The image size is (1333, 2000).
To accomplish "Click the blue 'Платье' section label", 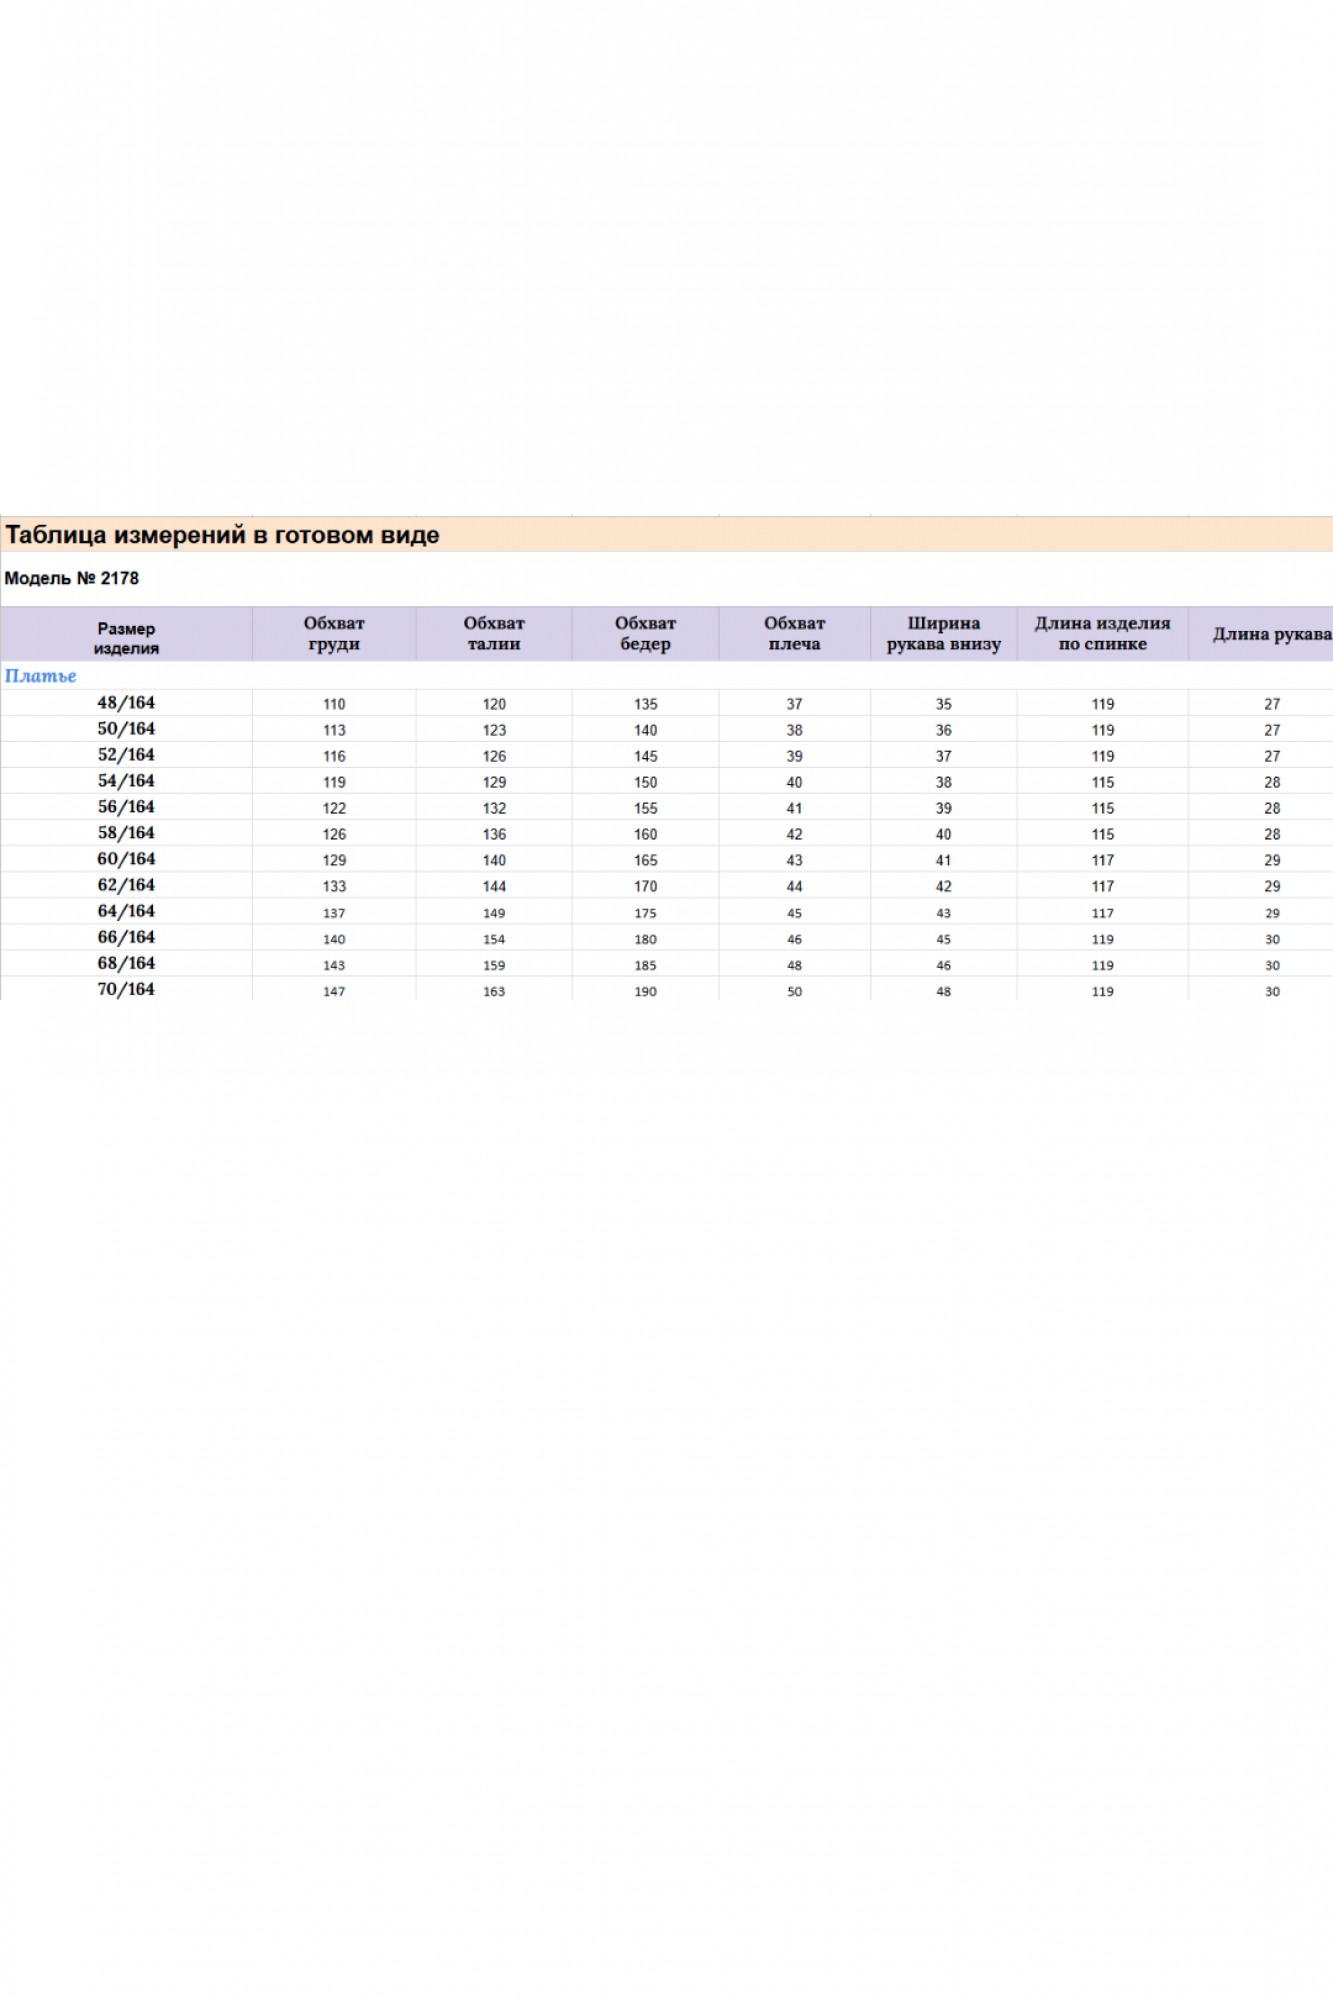I will [x=41, y=676].
